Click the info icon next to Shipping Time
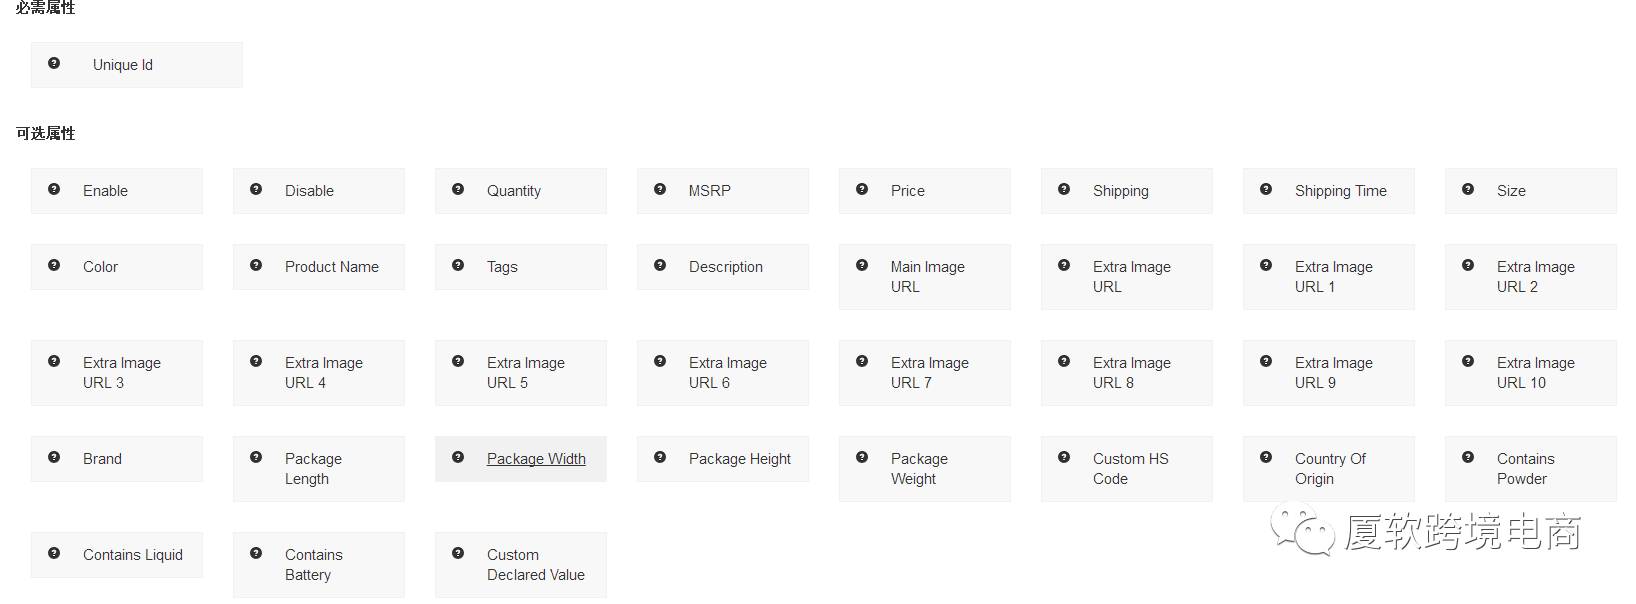 [1266, 189]
